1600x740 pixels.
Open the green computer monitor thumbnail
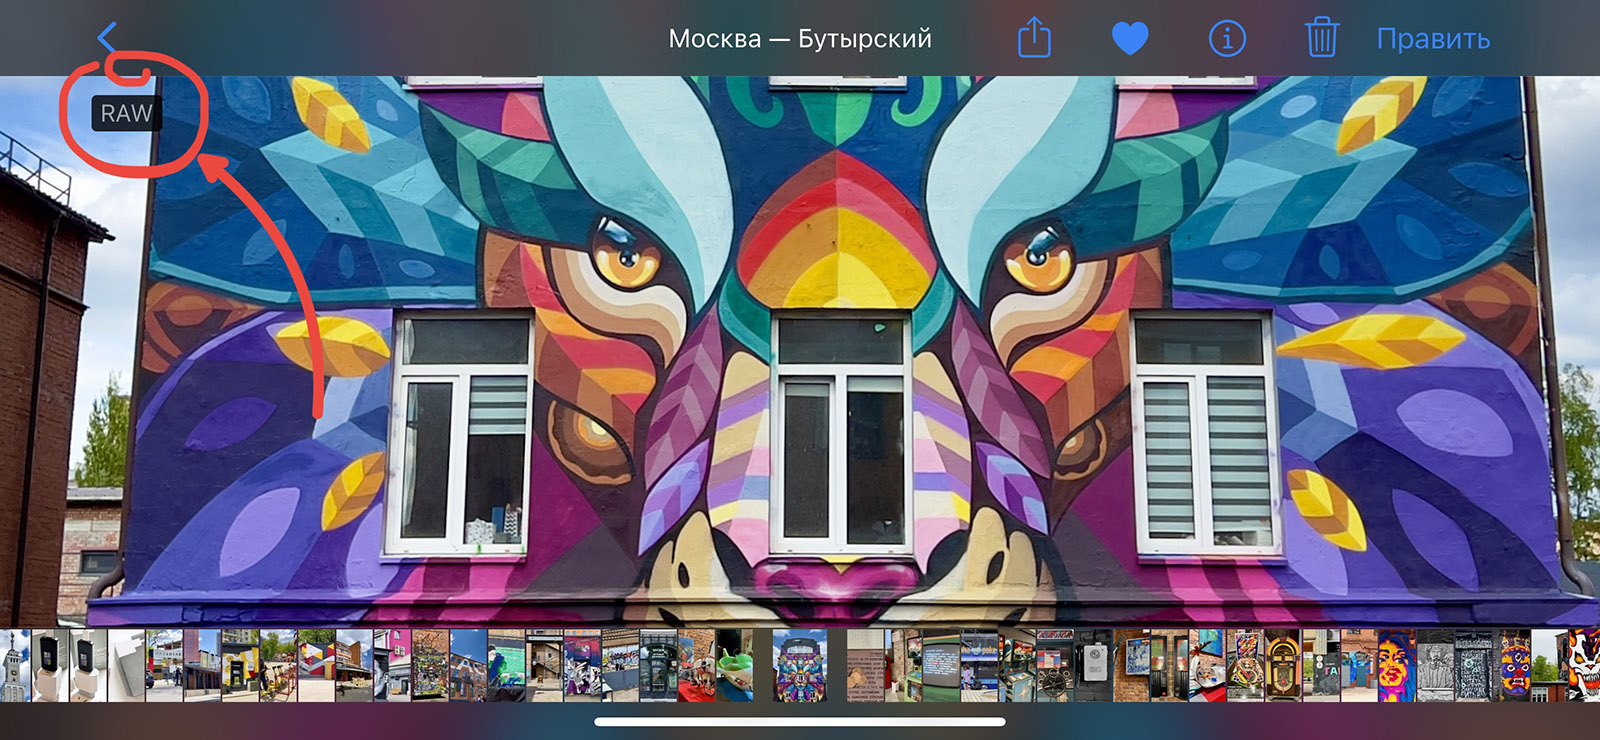click(942, 665)
